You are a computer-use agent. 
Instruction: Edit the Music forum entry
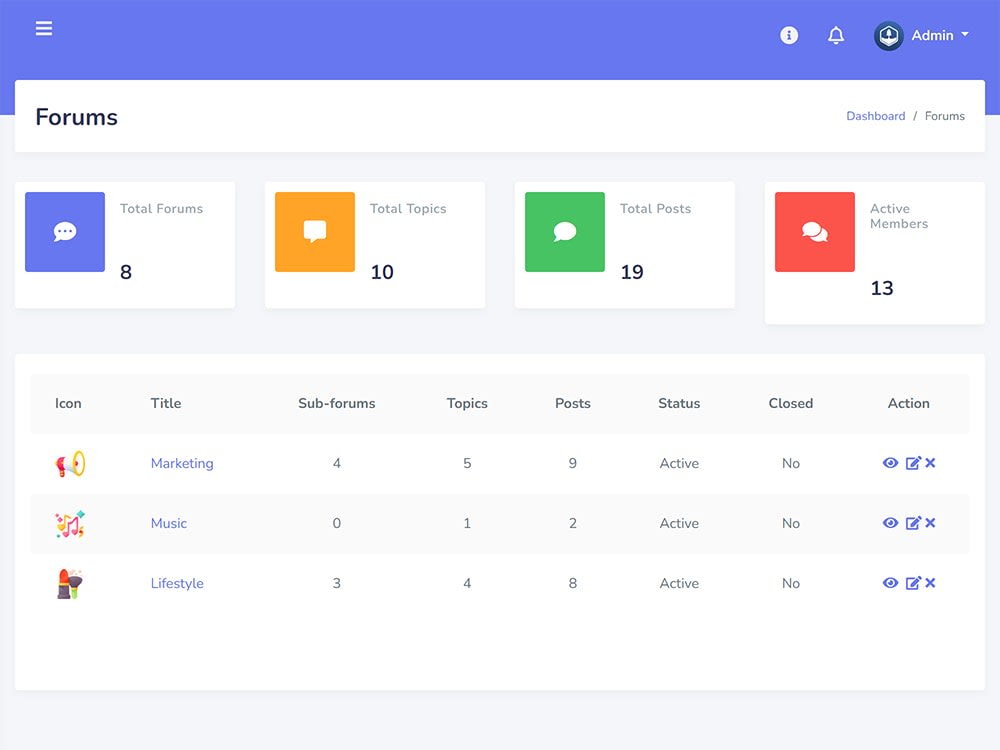pyautogui.click(x=912, y=523)
